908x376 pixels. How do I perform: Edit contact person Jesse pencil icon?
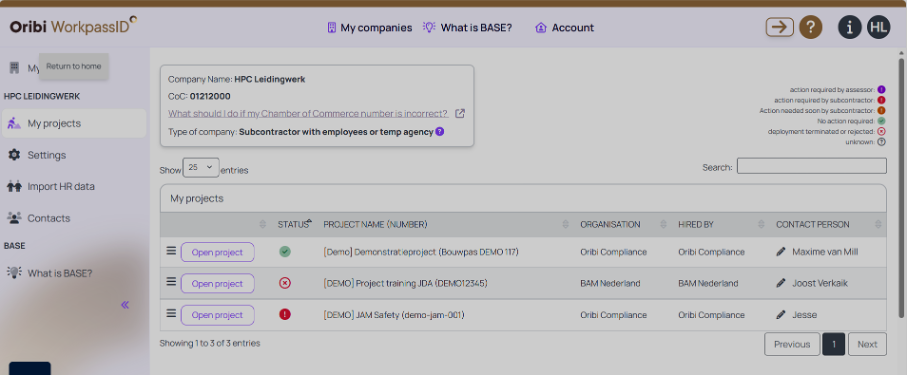tap(781, 315)
